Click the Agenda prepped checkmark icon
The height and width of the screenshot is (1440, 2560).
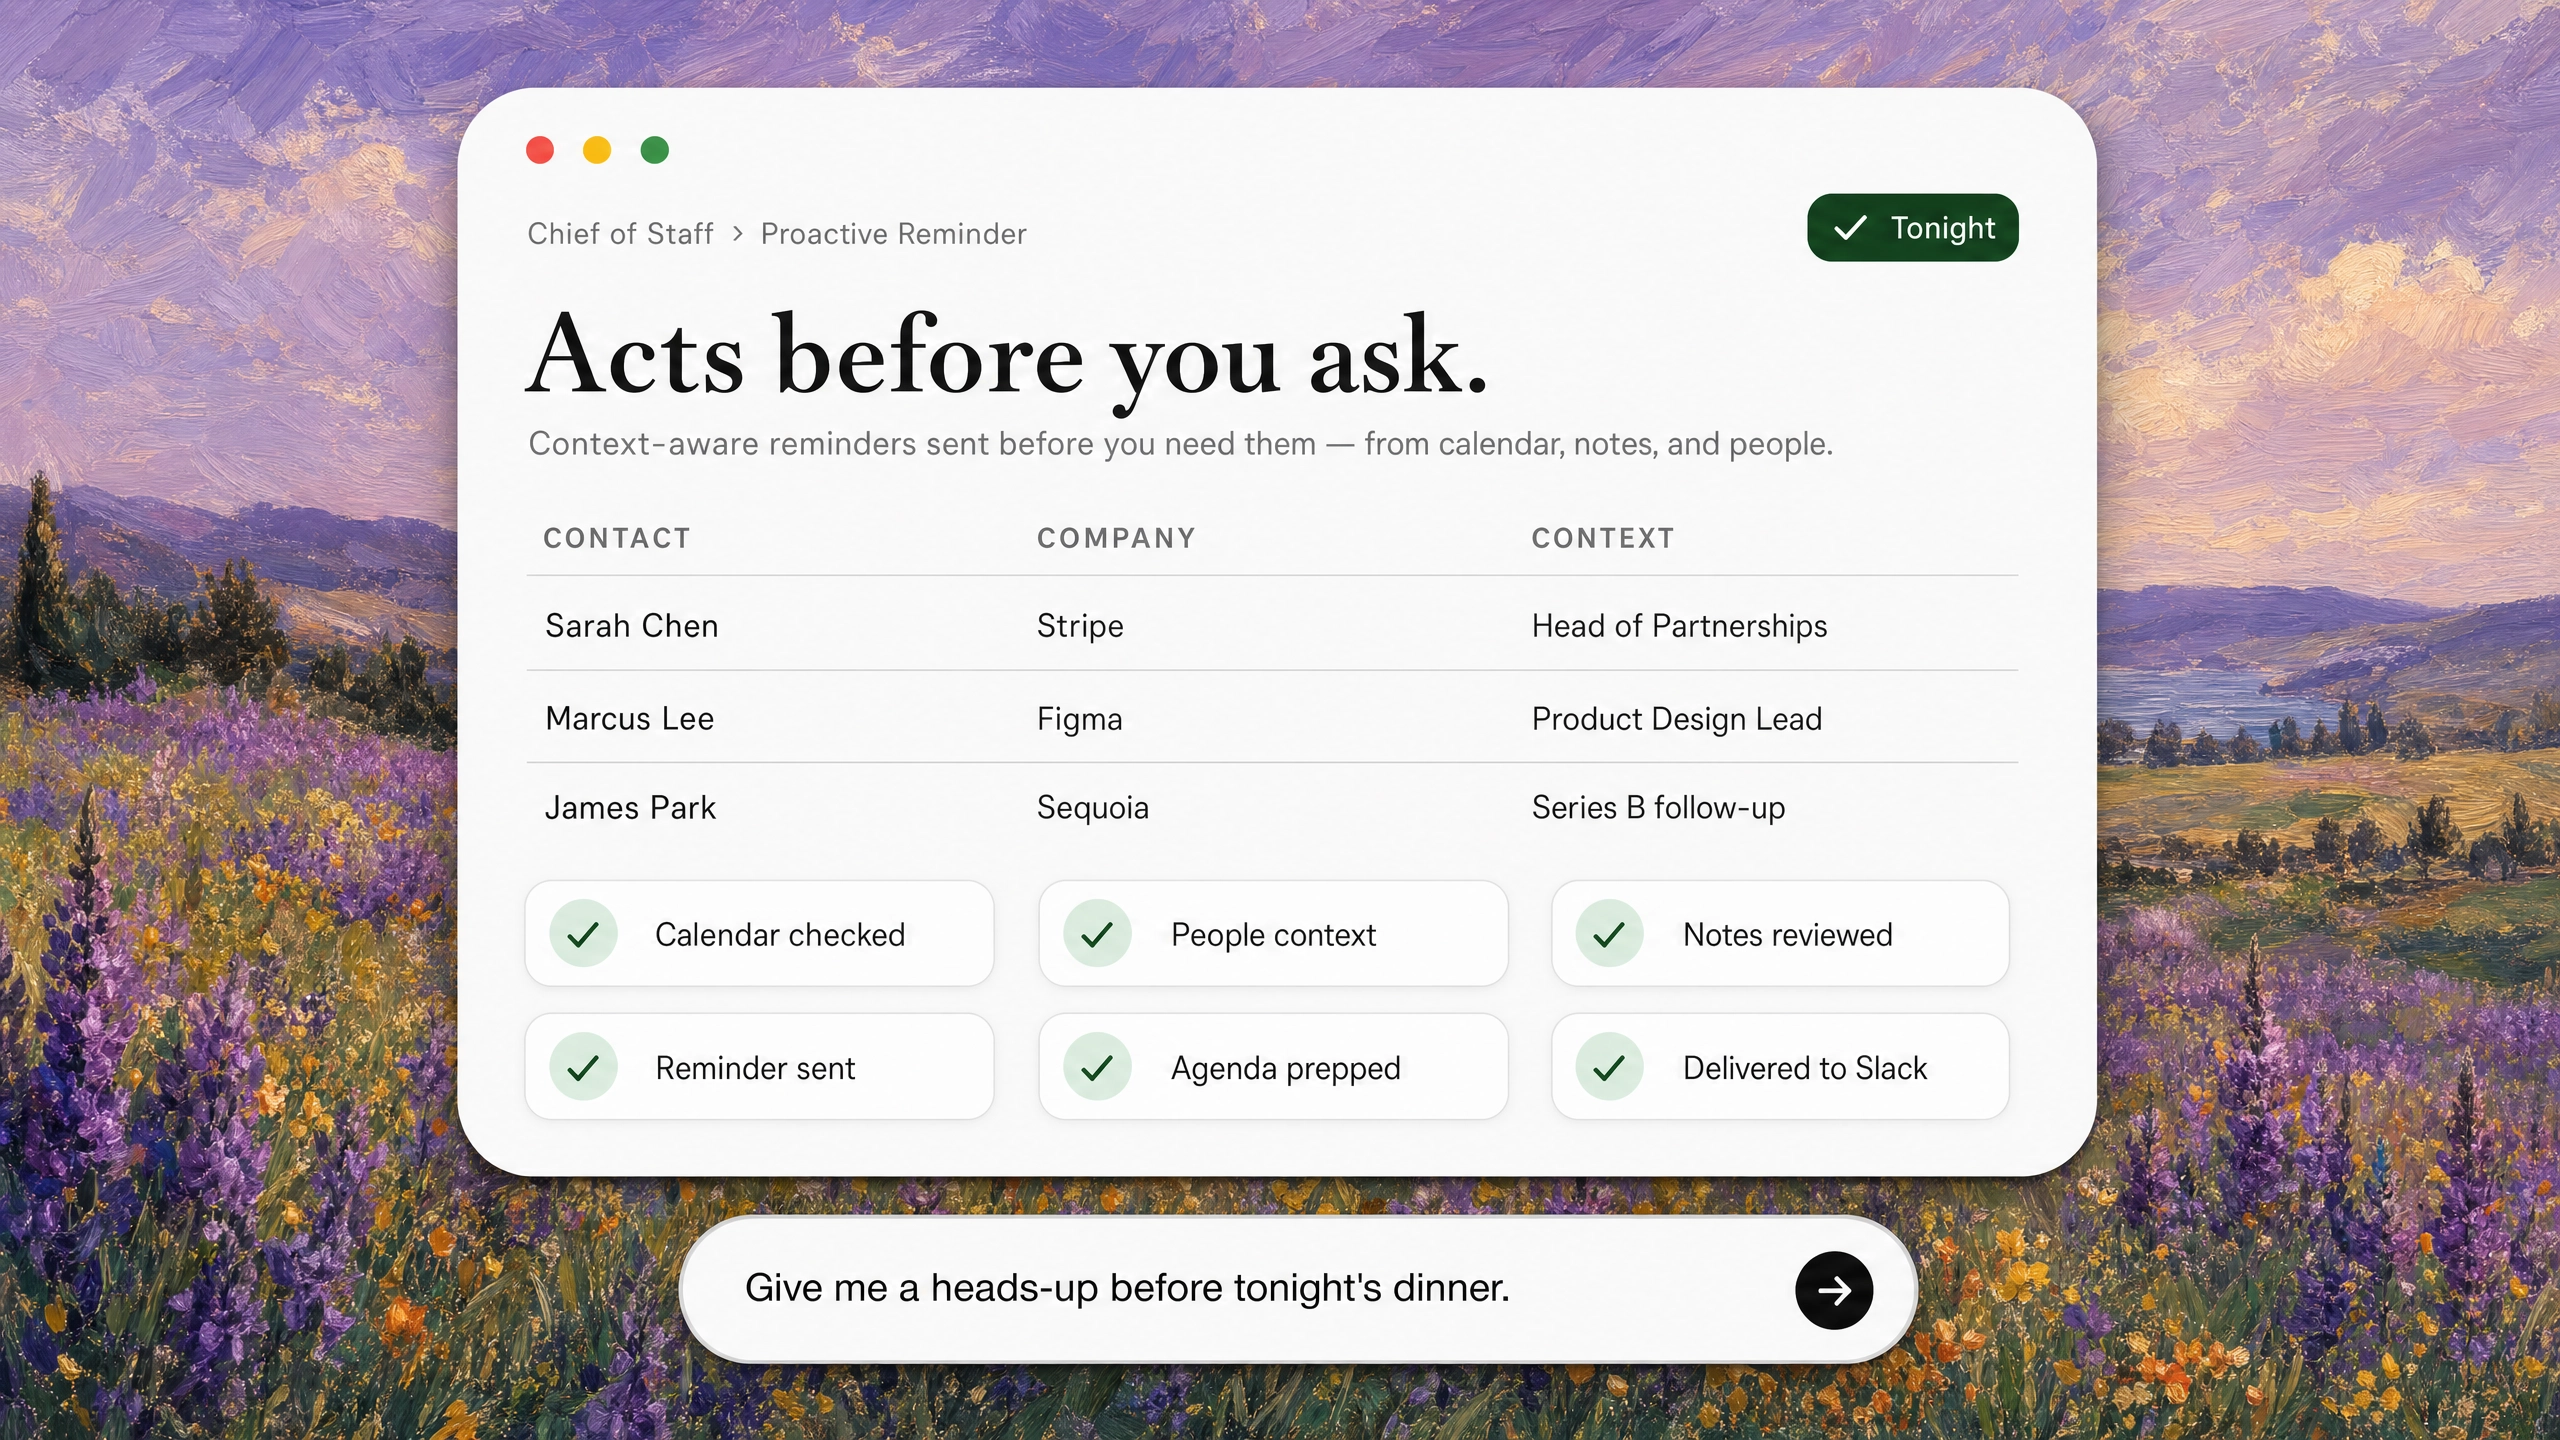(x=1097, y=1067)
